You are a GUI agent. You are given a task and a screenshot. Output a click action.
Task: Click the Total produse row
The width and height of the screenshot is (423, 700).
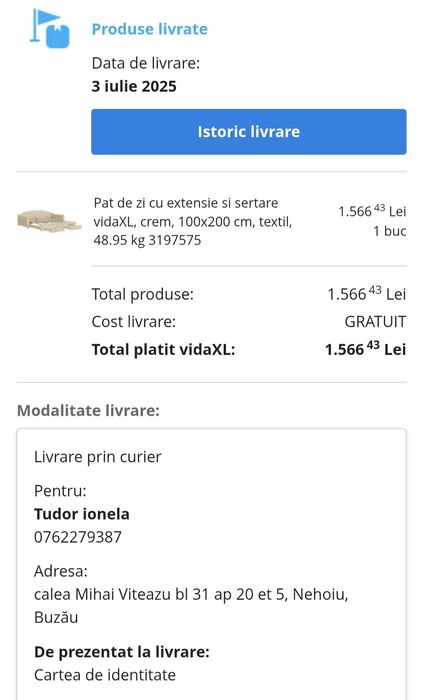click(x=249, y=294)
